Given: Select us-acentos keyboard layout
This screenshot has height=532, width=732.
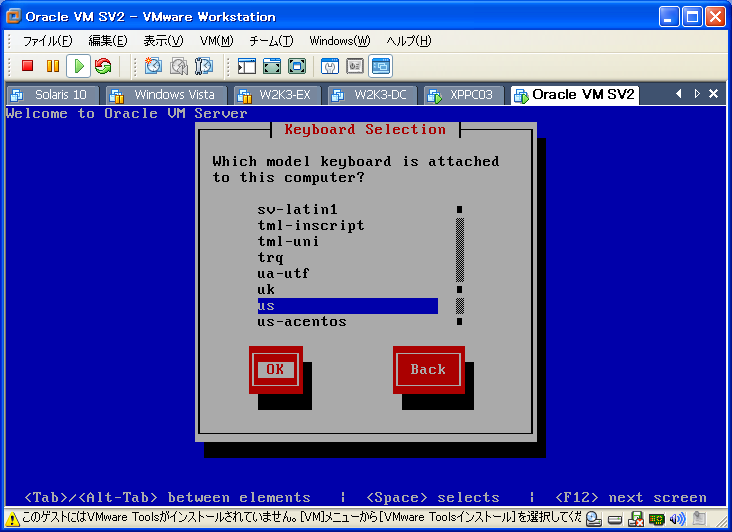Looking at the screenshot, I should tap(348, 322).
